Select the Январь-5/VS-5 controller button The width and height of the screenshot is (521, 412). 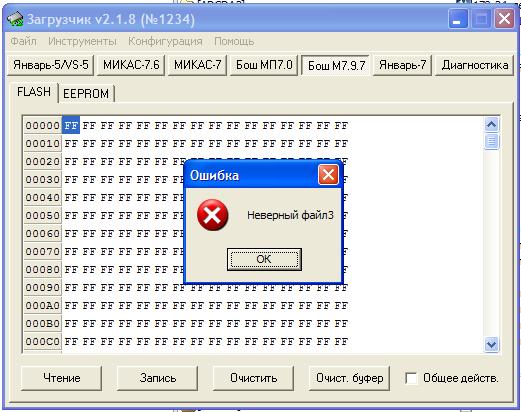coord(51,65)
